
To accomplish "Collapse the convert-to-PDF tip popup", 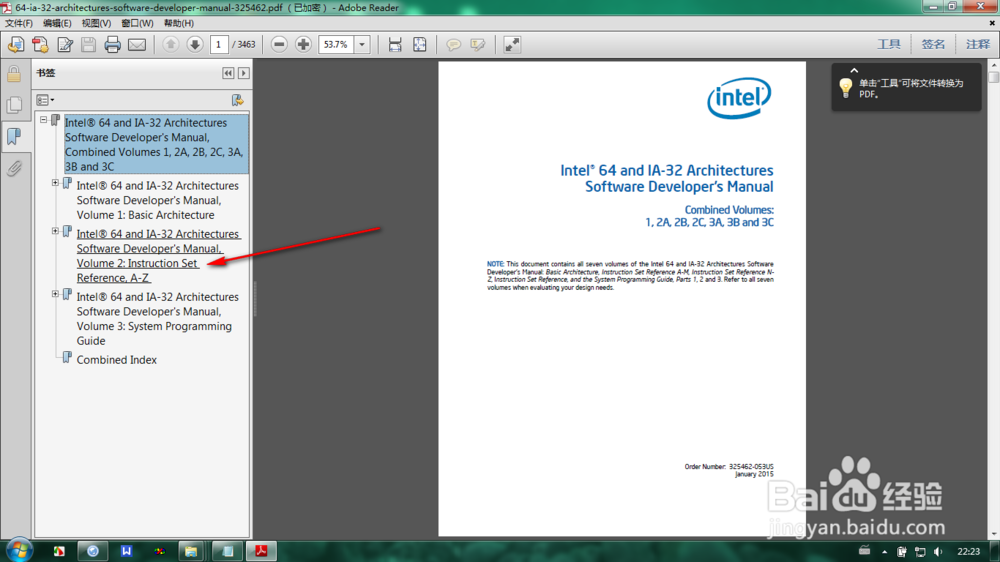I will 854,71.
